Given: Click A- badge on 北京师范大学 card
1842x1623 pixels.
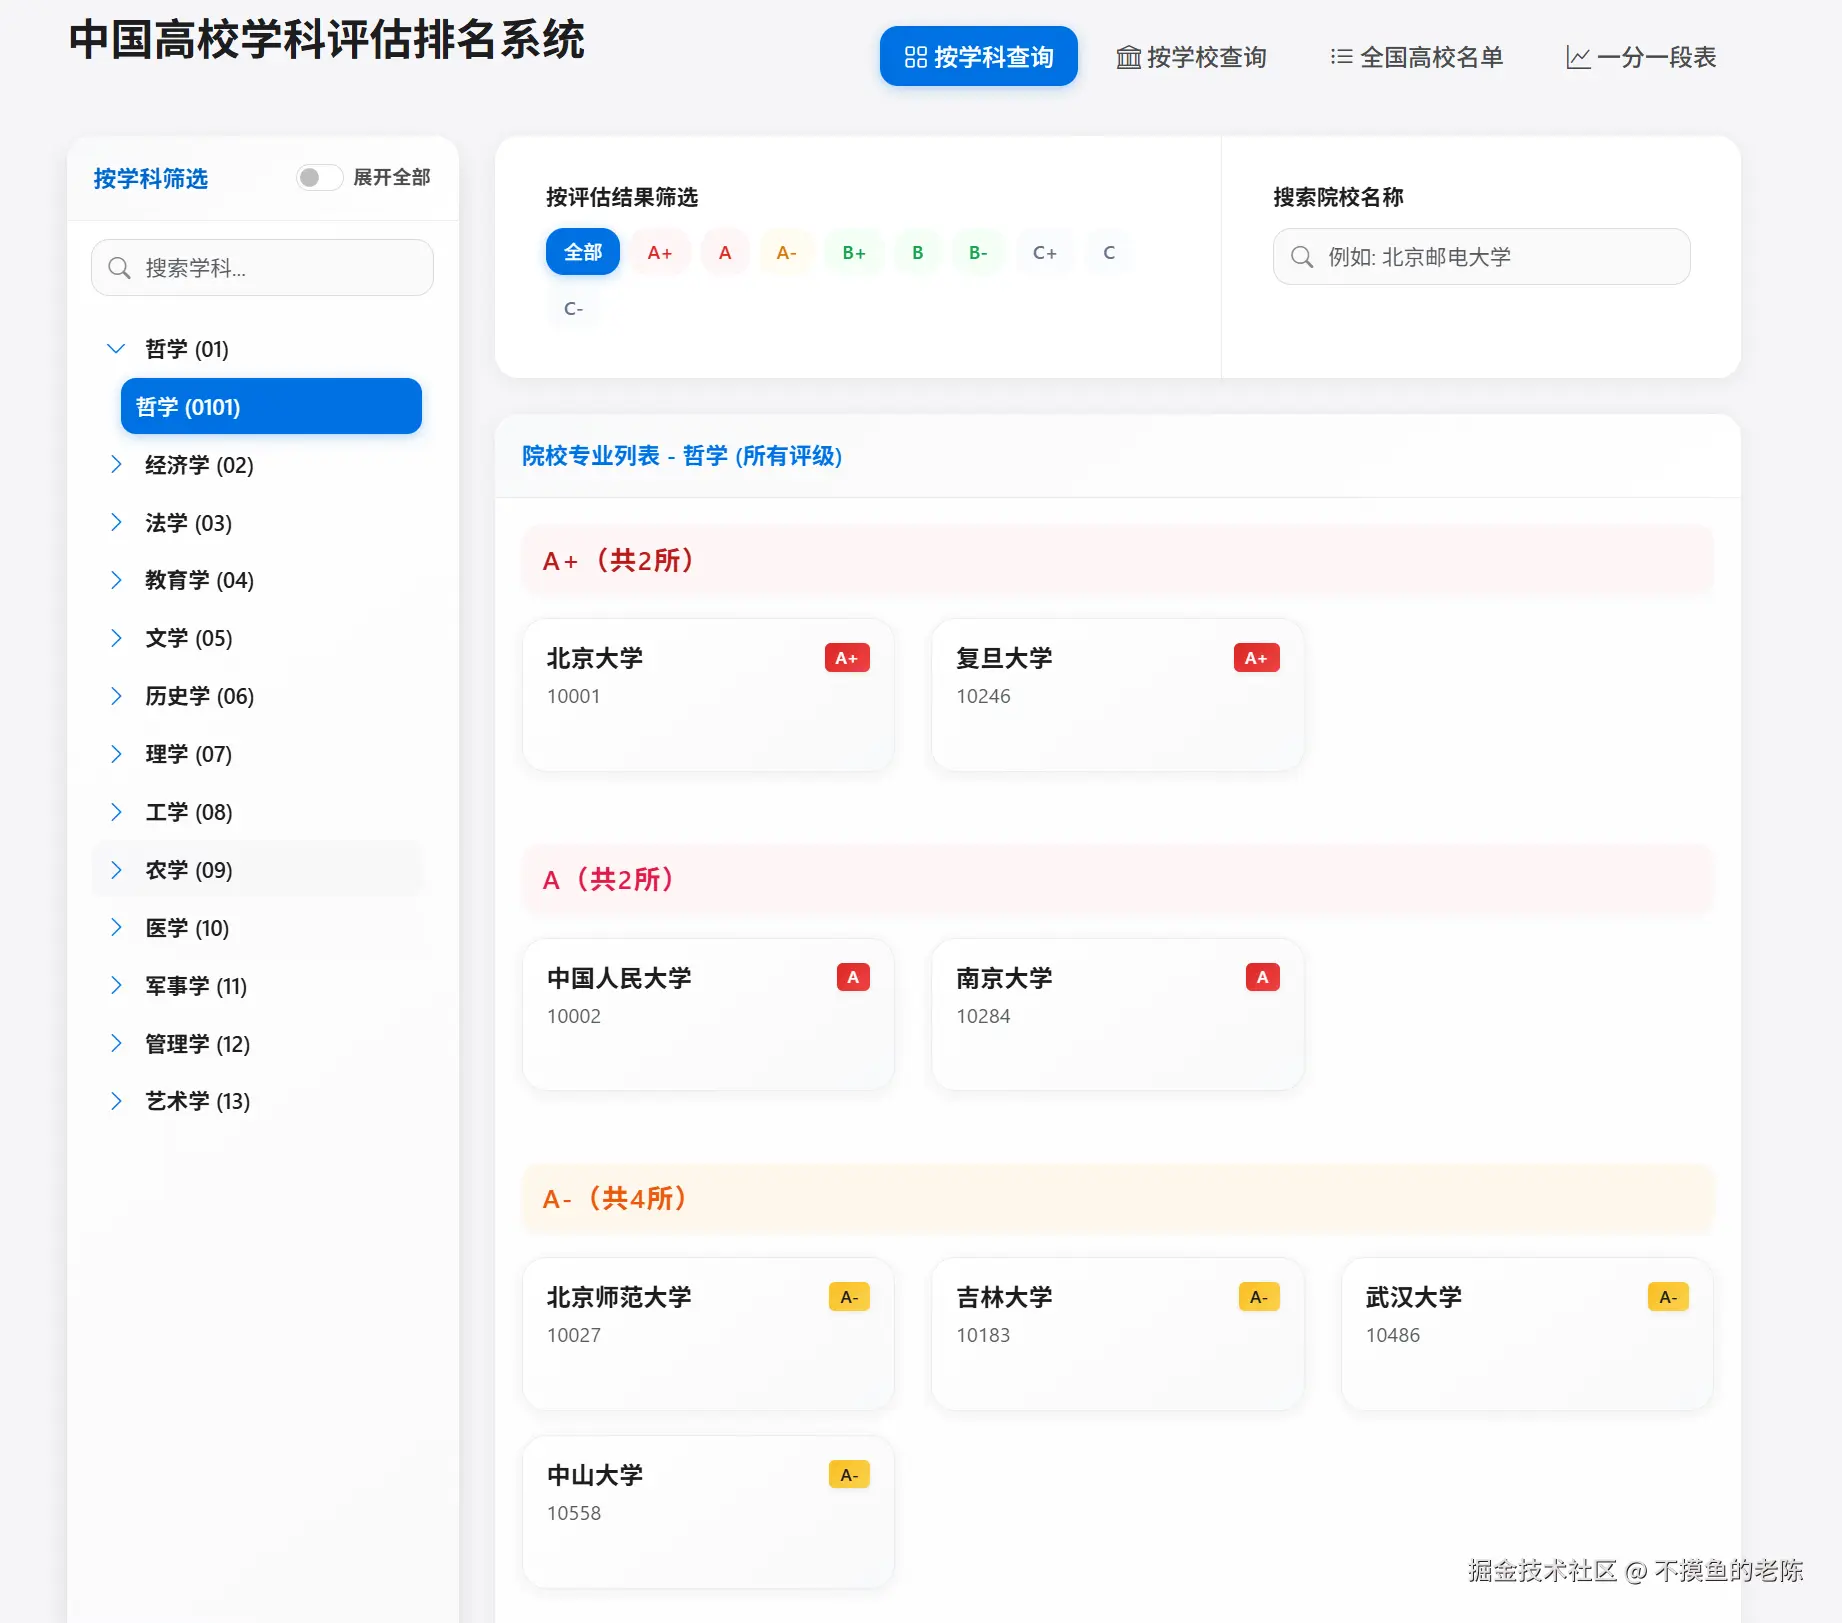Looking at the screenshot, I should point(849,1297).
